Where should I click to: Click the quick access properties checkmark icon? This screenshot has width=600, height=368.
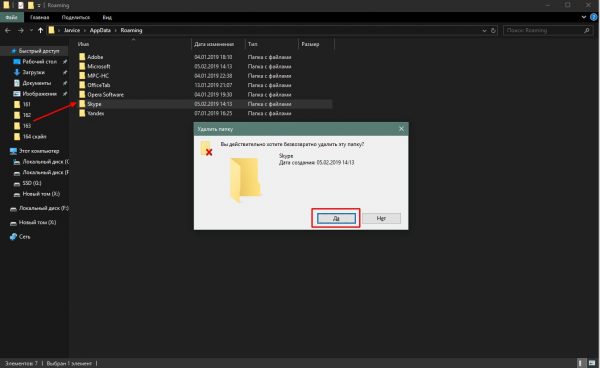[21, 5]
